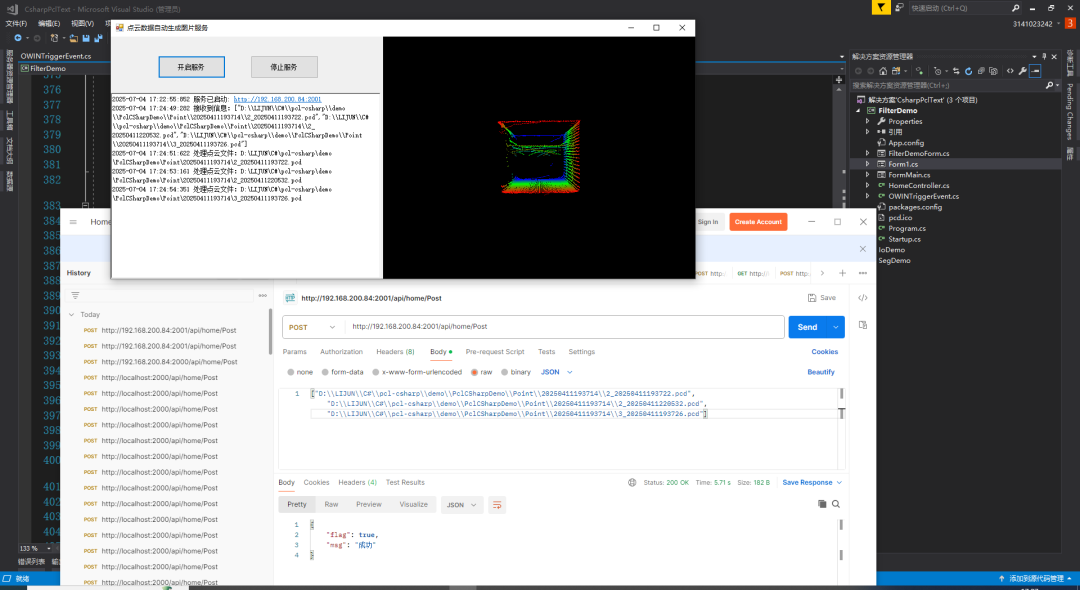1080x590 pixels.
Task: Click the view code icon in Solution Explorer
Action: 1010,71
